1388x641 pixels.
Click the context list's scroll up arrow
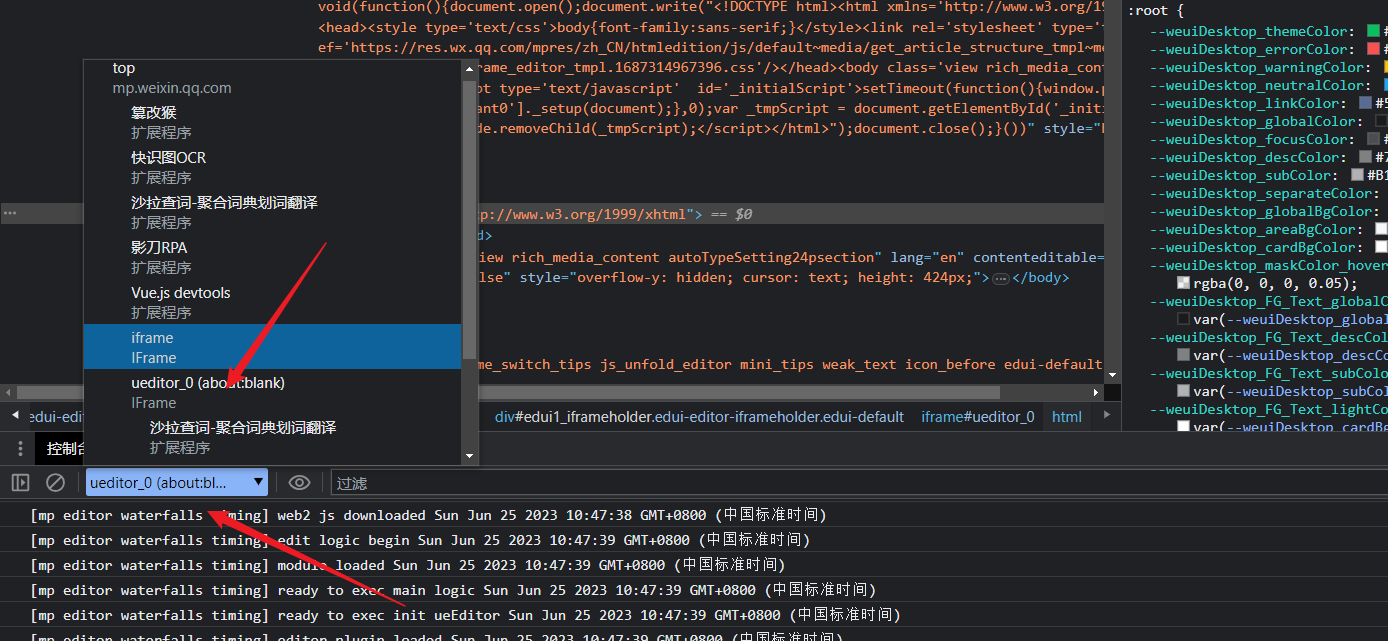click(x=470, y=67)
